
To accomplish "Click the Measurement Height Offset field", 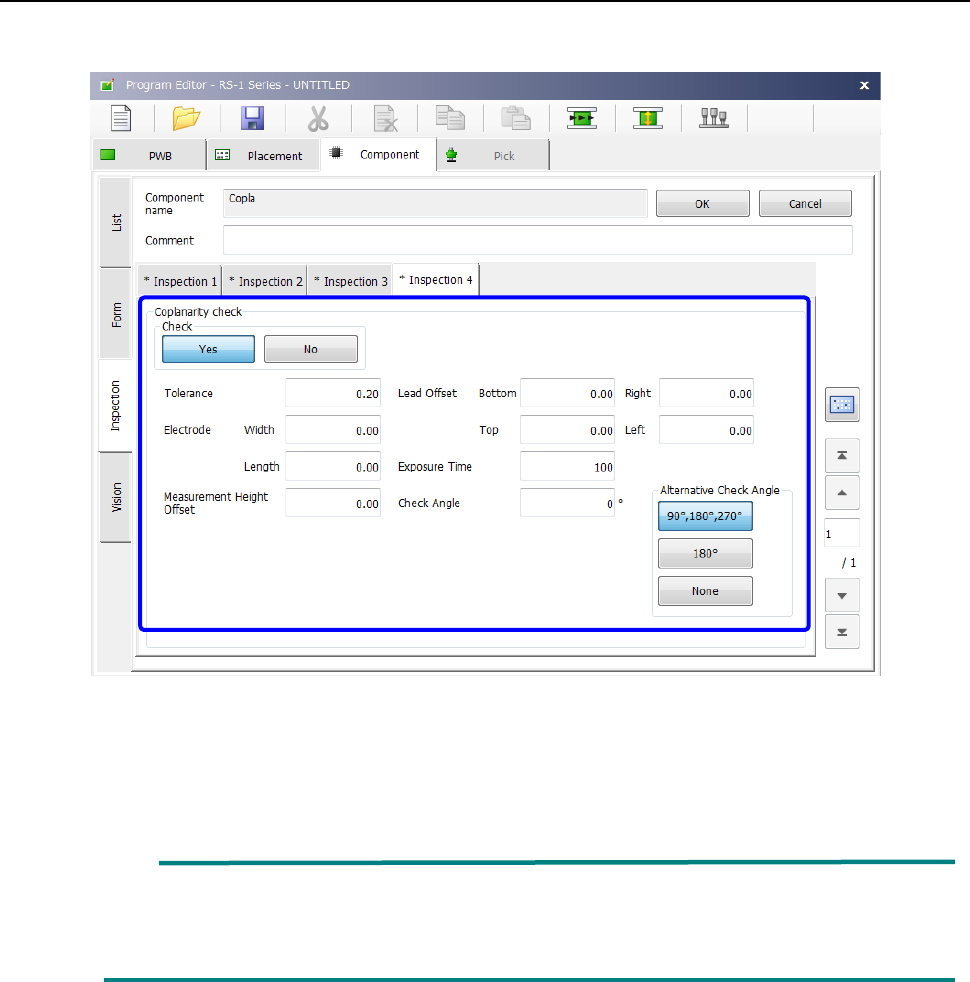I will [333, 503].
